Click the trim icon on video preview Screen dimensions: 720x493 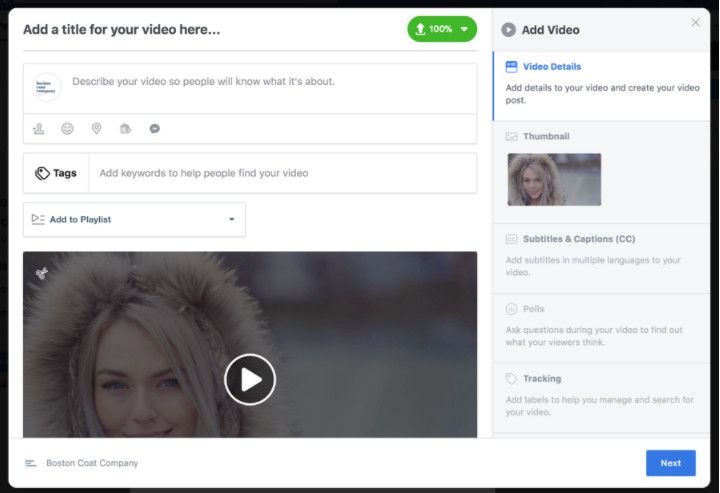[42, 272]
